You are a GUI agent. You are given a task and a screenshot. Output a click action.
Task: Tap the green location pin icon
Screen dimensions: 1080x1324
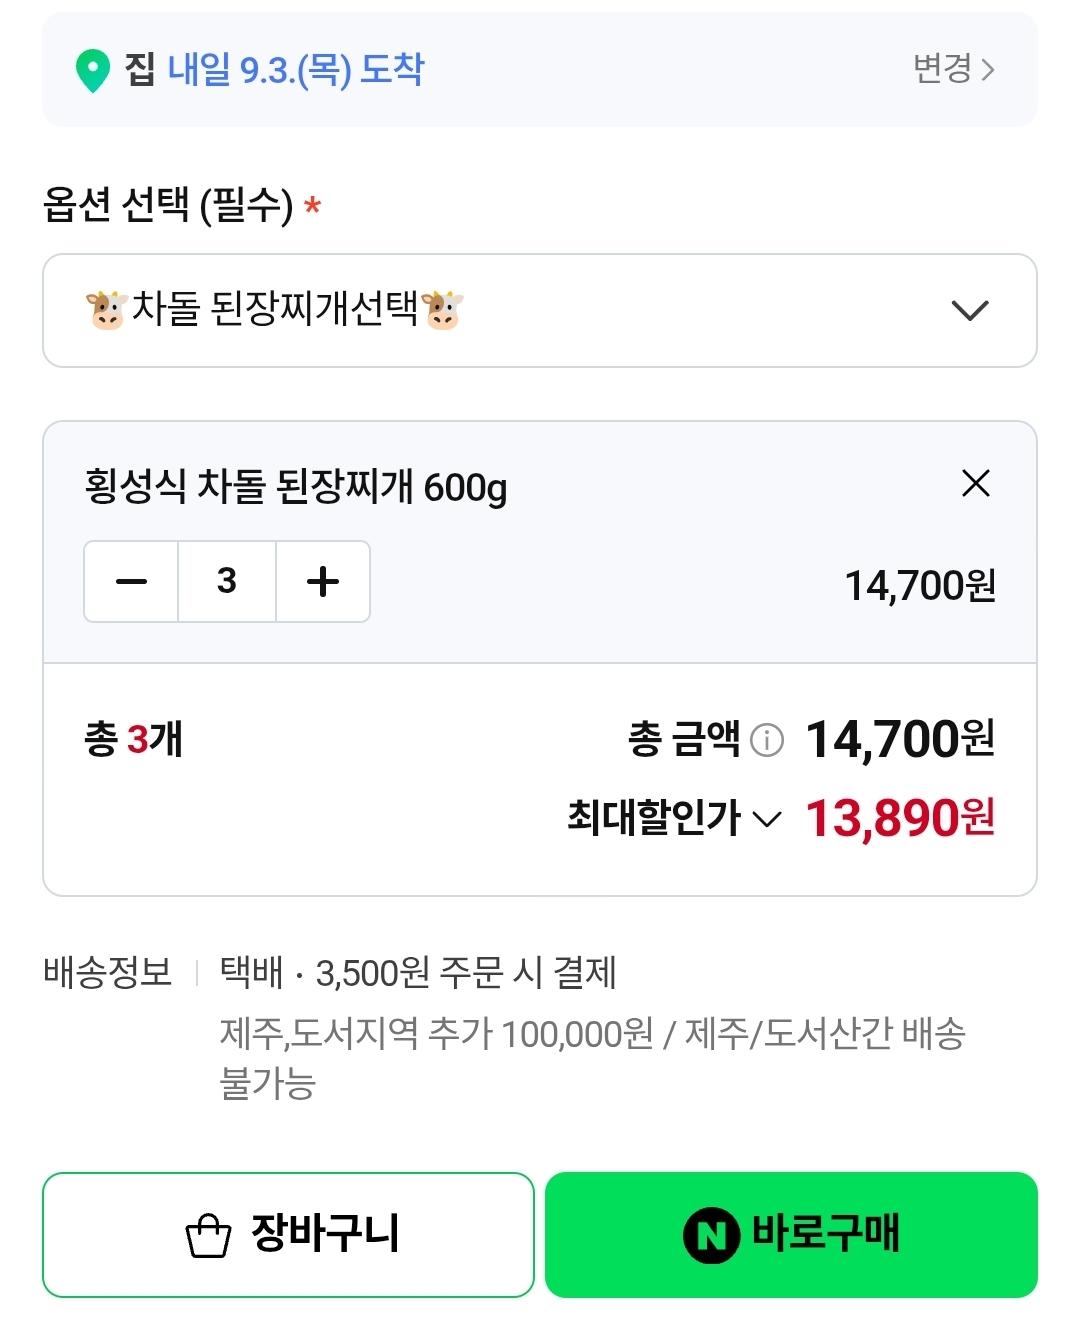[x=93, y=71]
